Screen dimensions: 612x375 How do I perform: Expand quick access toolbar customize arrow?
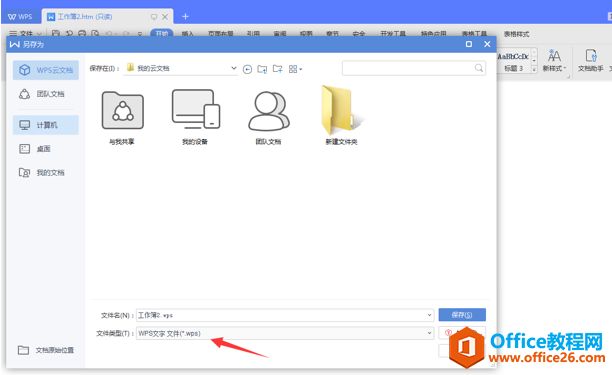pos(140,34)
